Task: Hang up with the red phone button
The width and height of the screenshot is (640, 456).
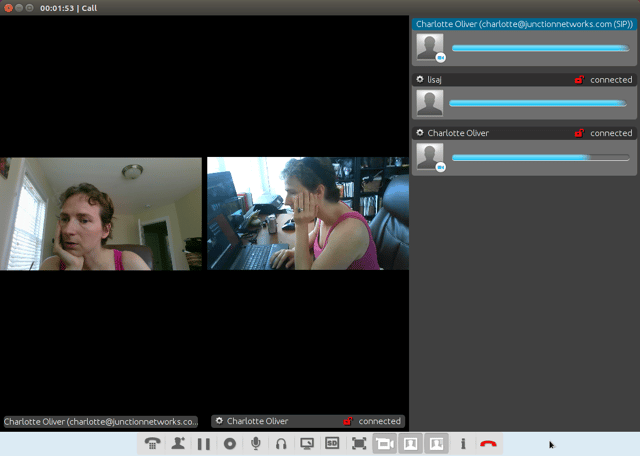Action: pyautogui.click(x=488, y=443)
